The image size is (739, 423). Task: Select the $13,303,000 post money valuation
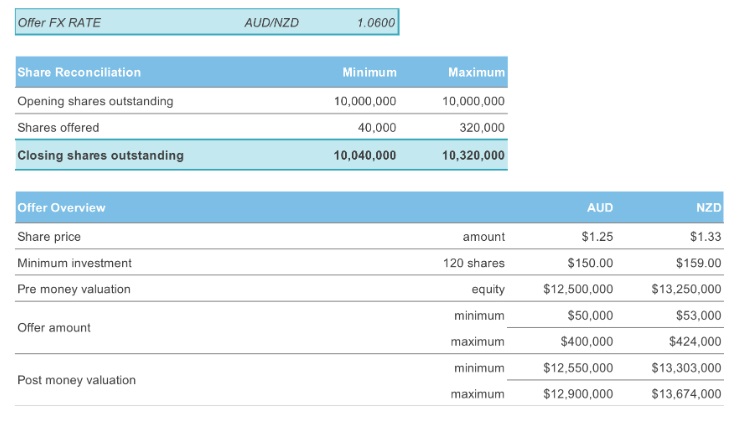pos(686,368)
